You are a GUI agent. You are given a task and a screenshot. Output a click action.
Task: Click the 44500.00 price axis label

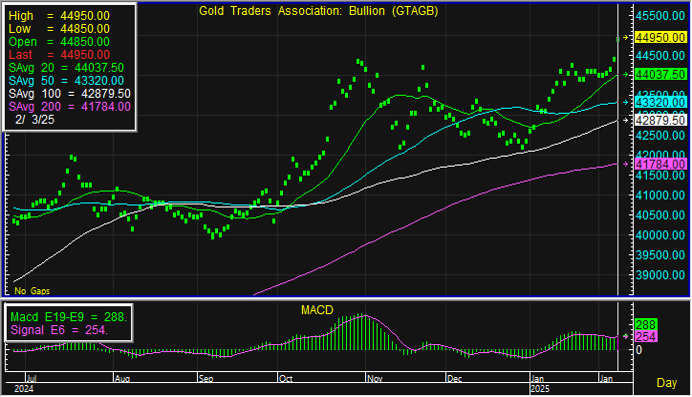pyautogui.click(x=660, y=56)
